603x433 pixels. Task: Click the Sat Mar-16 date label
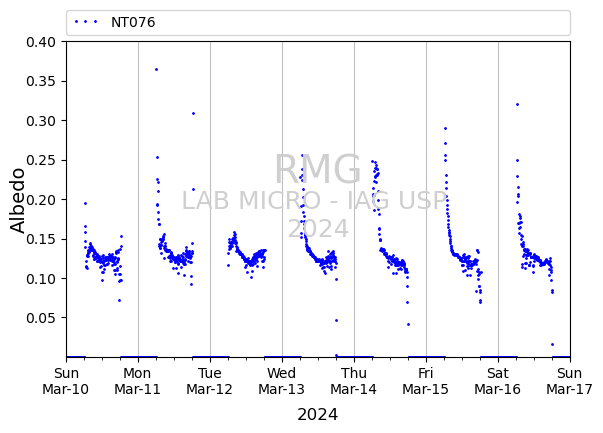[x=498, y=381]
